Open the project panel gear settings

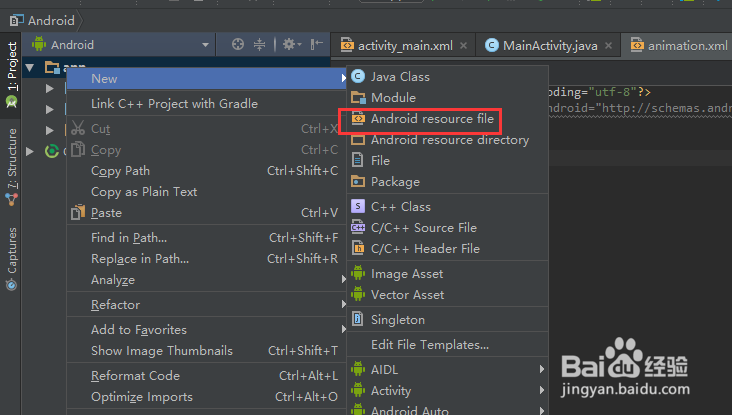coord(291,44)
